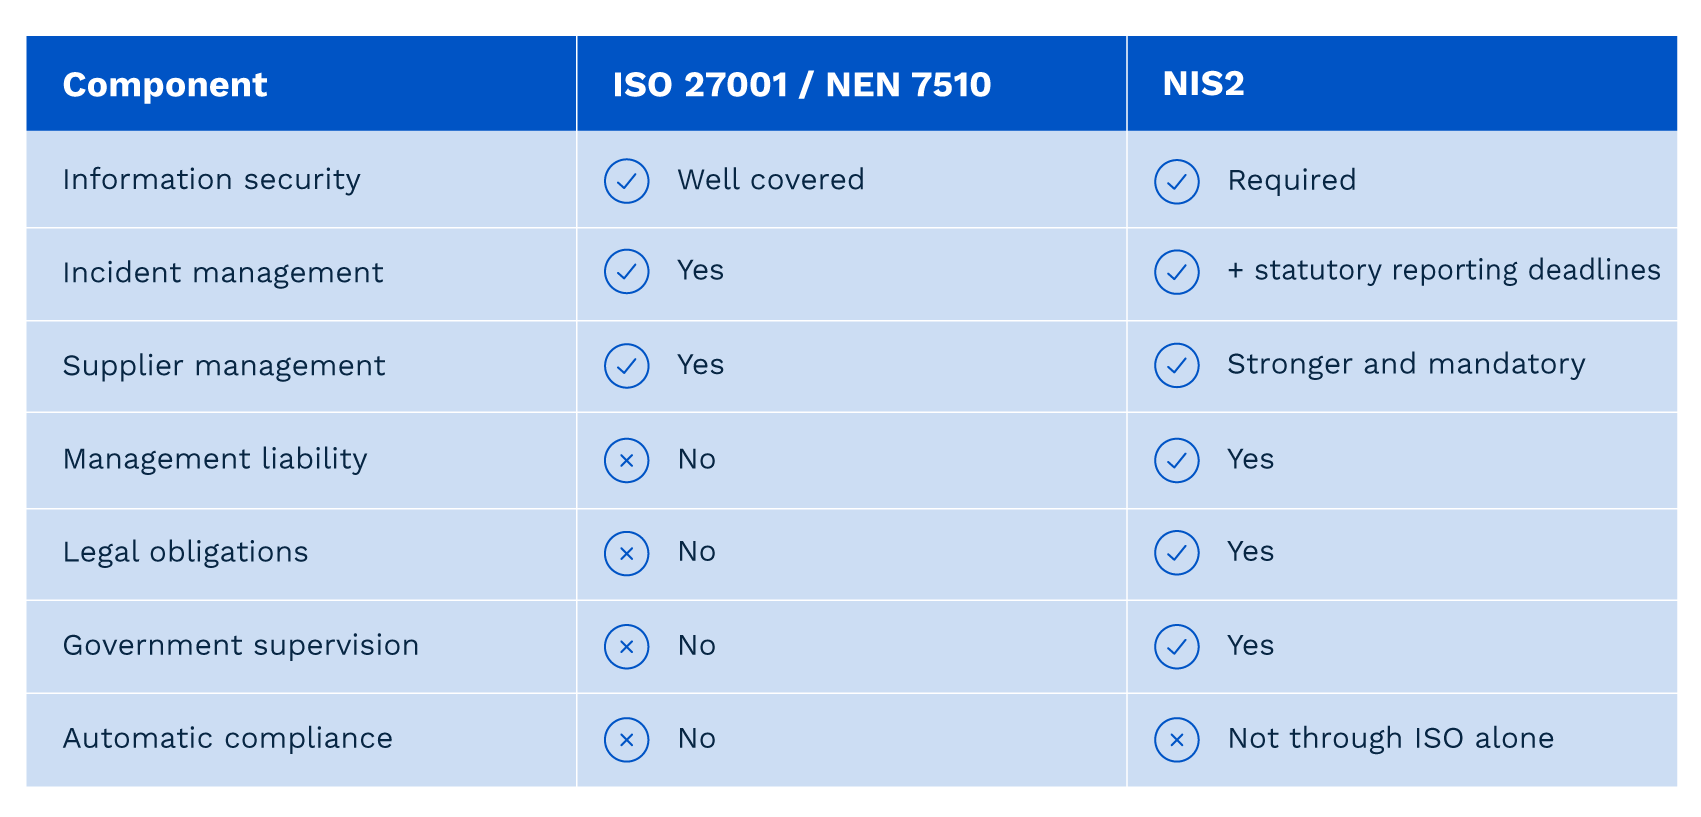Click the "Incident management" row label

point(222,273)
